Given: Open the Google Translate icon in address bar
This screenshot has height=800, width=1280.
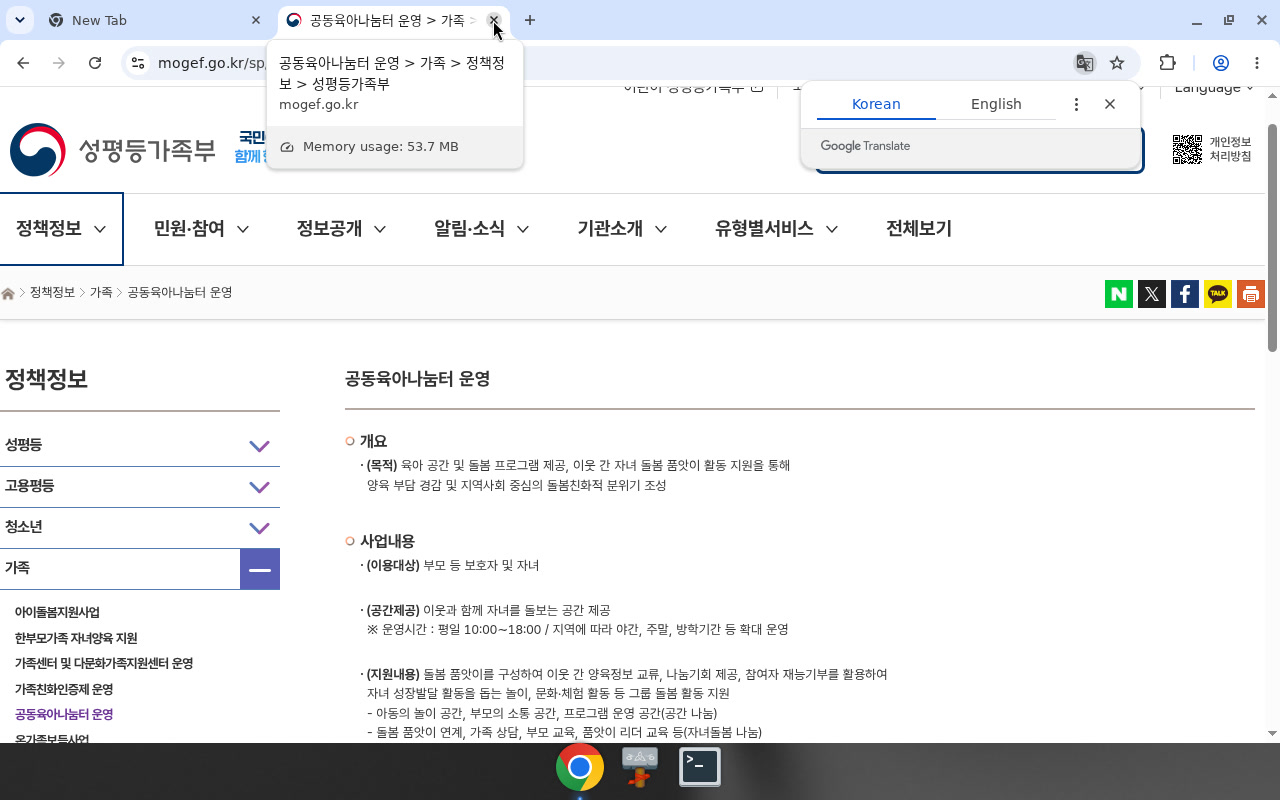Looking at the screenshot, I should tap(1084, 63).
